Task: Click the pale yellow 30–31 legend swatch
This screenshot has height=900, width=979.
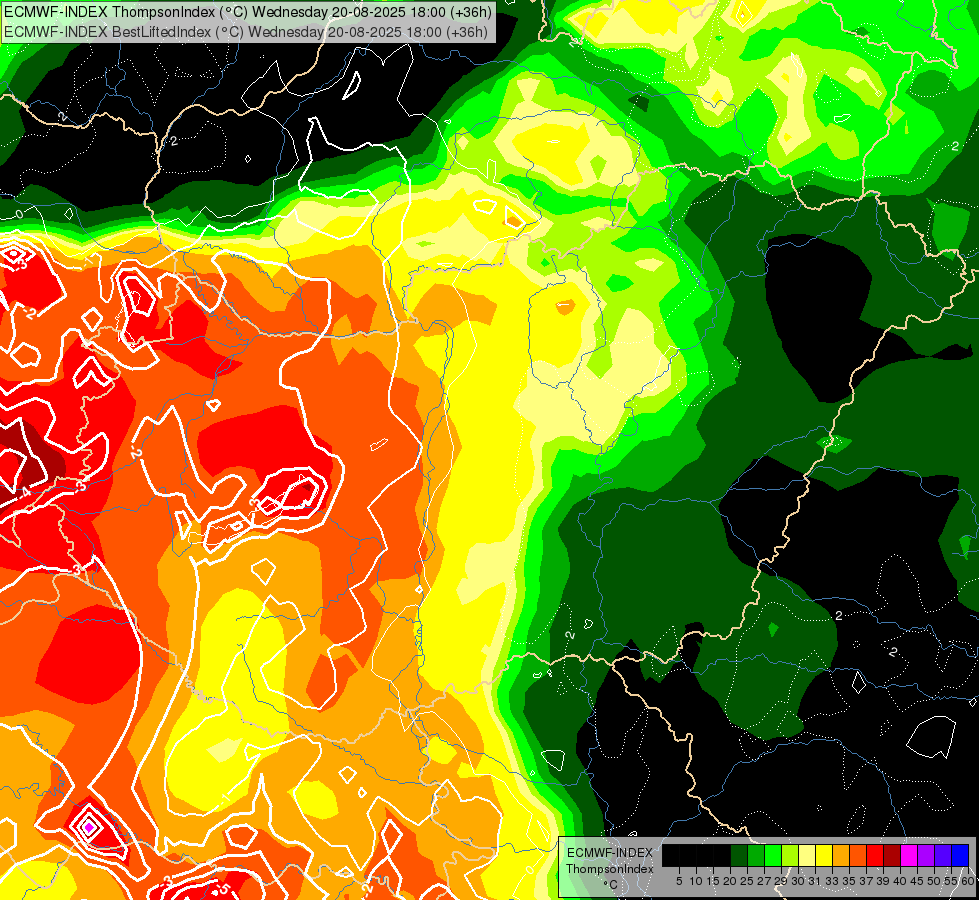Action: (x=807, y=856)
